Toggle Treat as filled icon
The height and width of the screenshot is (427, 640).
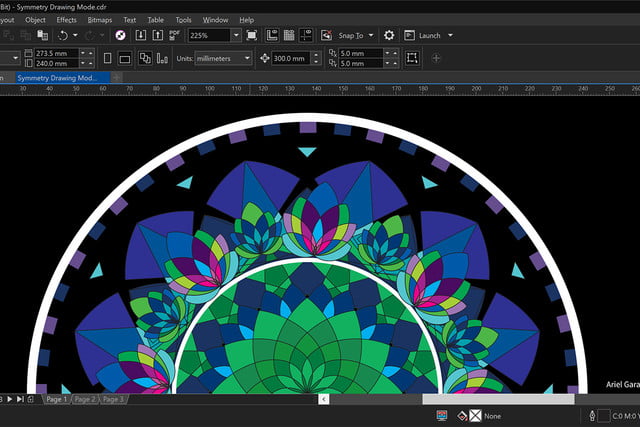click(412, 58)
